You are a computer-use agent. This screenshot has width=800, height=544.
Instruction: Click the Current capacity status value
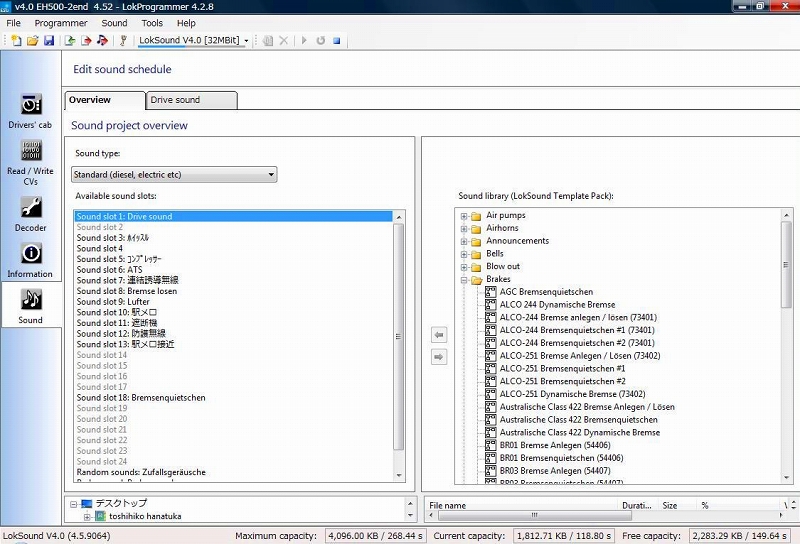564,536
